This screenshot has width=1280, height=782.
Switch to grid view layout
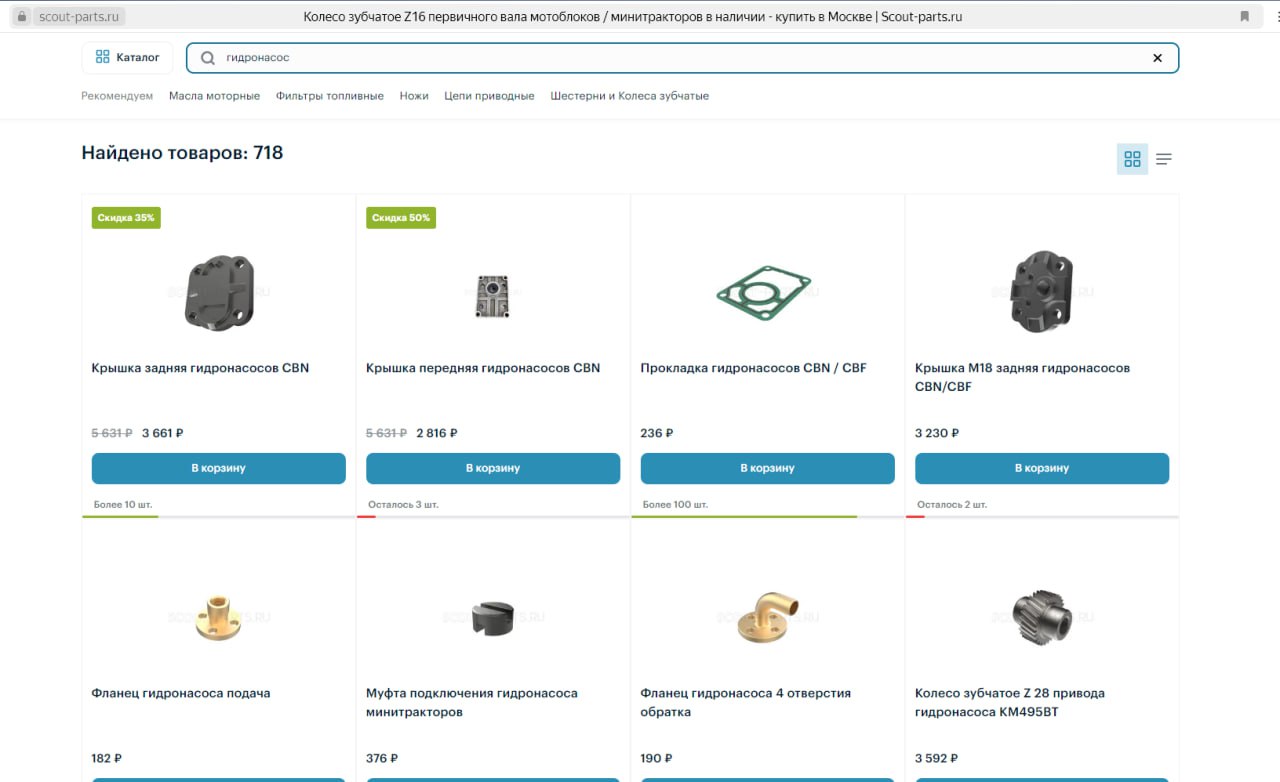[x=1132, y=159]
